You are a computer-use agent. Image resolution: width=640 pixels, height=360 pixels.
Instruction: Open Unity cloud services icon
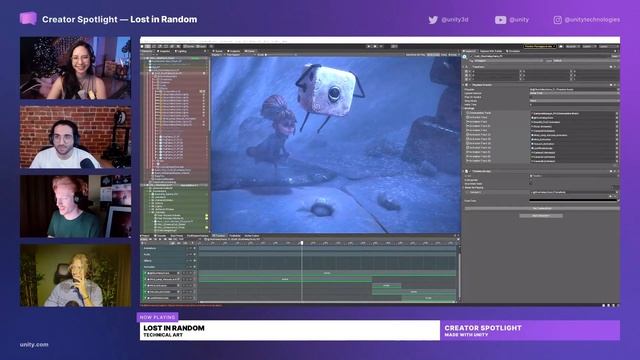click(561, 47)
